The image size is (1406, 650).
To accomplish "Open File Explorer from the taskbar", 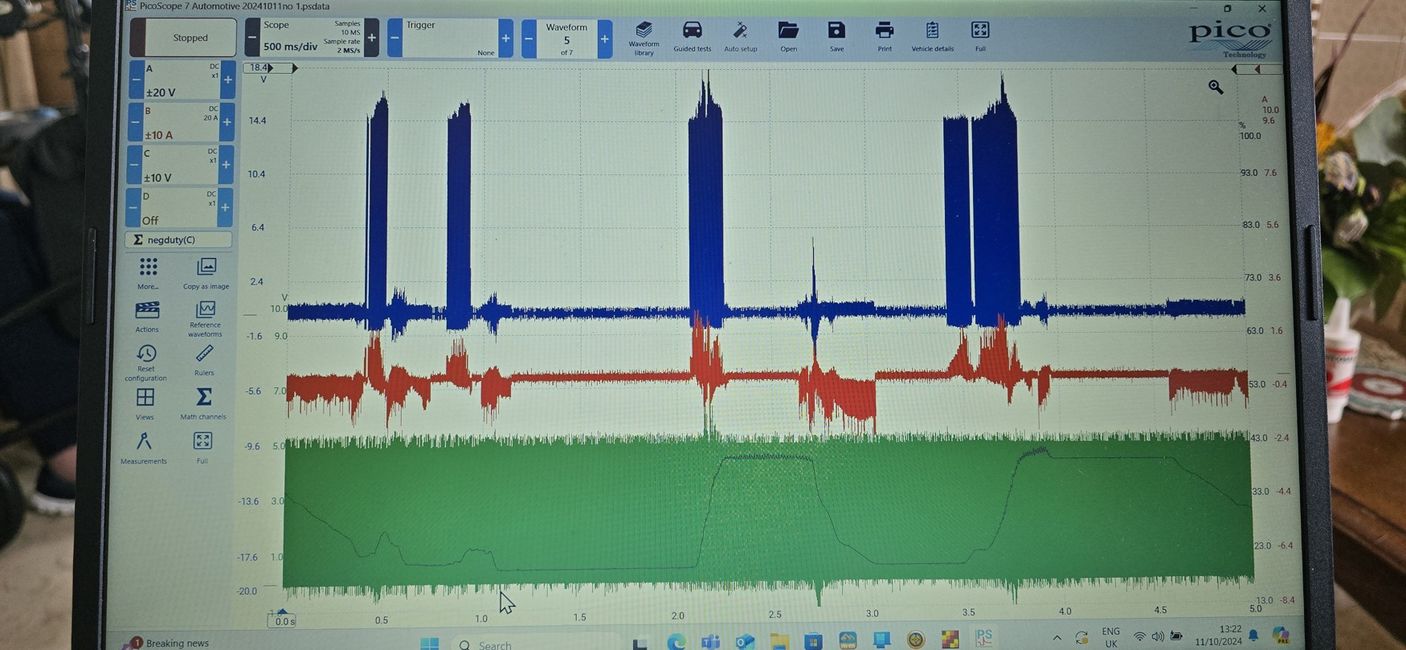I will tap(779, 642).
